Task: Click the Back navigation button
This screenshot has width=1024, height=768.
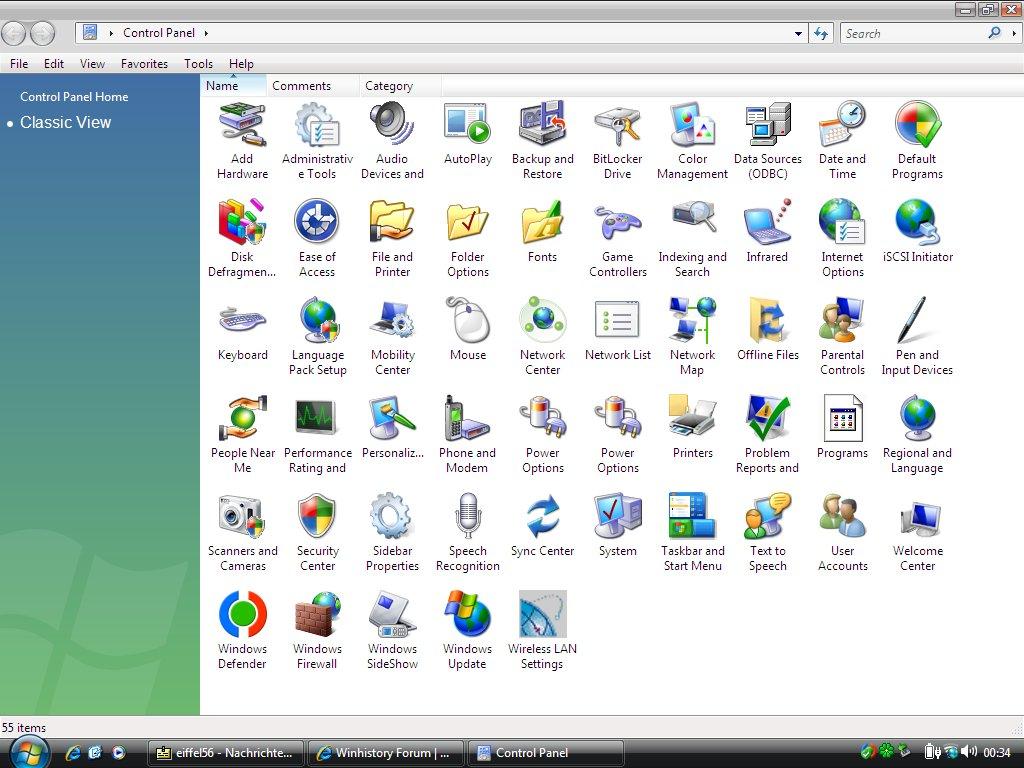Action: (x=15, y=33)
